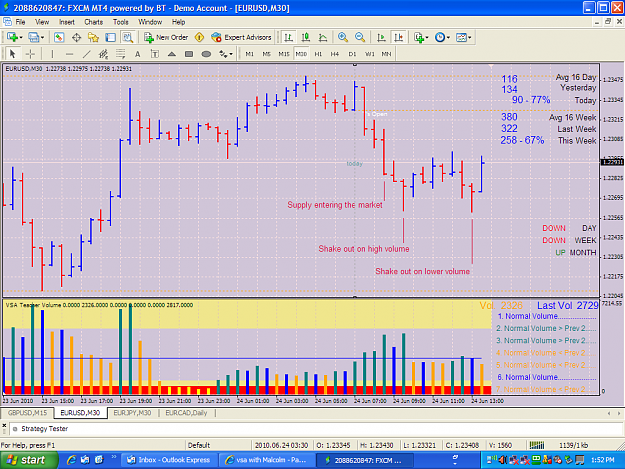The width and height of the screenshot is (625, 469).
Task: Expand the new chart dropdown arrow
Action: point(21,37)
